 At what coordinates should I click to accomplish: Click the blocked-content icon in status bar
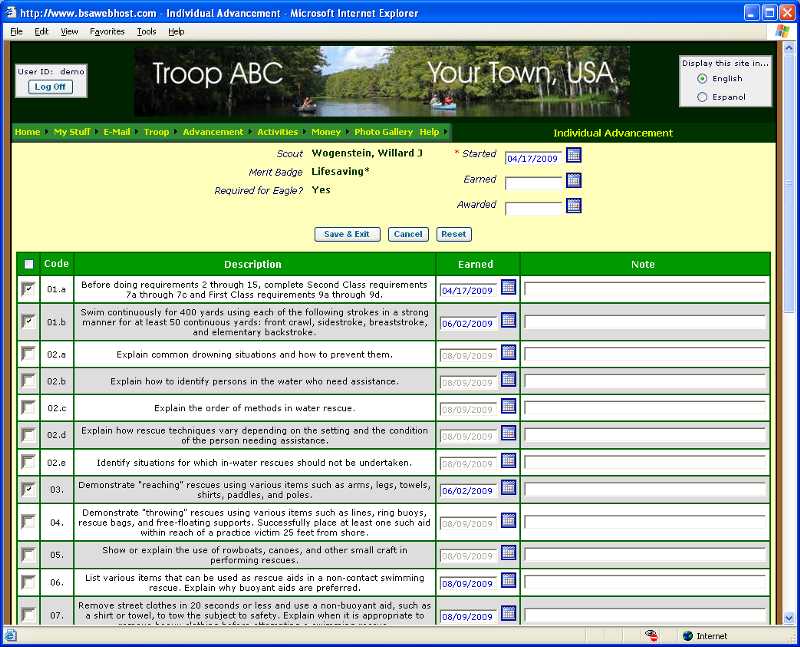pos(652,636)
